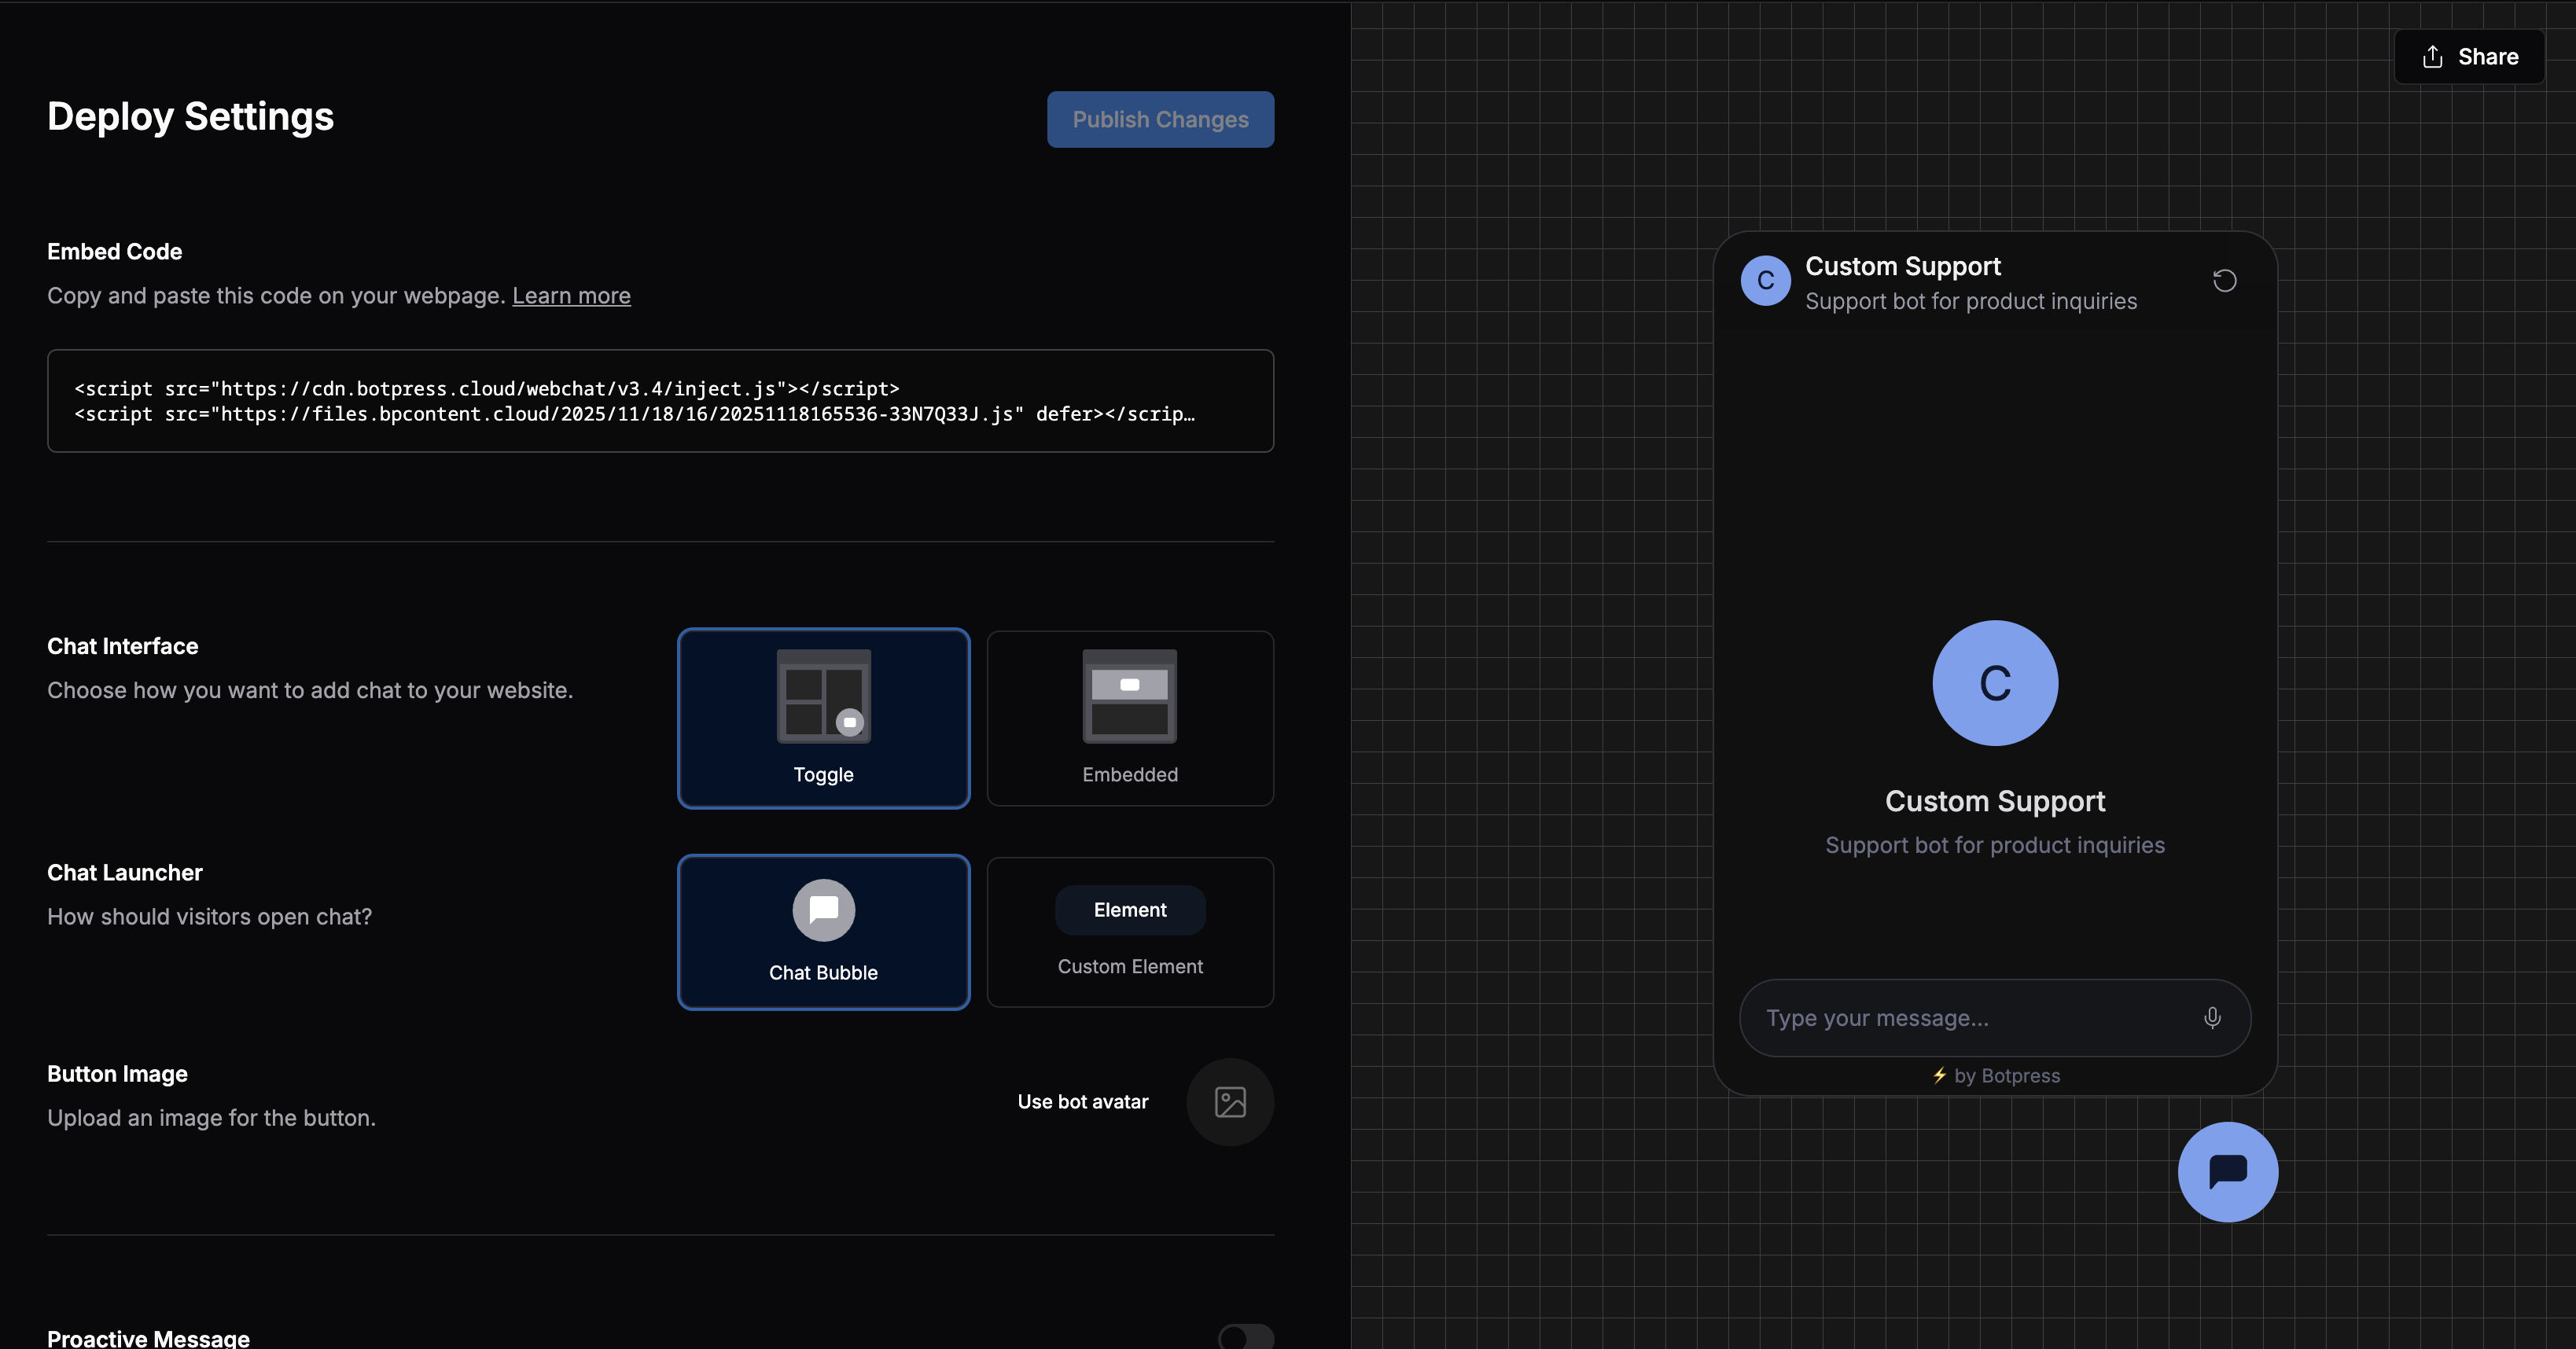The height and width of the screenshot is (1349, 2576).
Task: Click the blue chat bubble launcher button
Action: click(2227, 1172)
